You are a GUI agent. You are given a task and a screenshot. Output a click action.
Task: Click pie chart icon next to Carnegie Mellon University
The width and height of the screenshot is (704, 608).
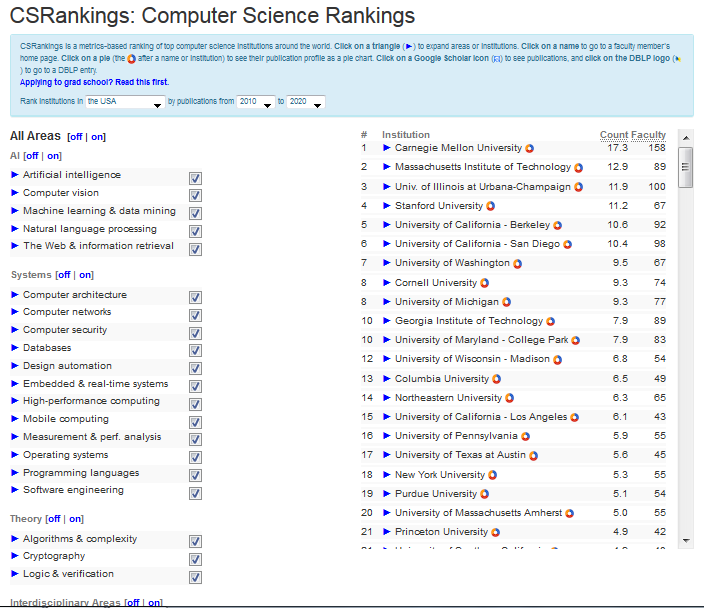[x=530, y=149]
